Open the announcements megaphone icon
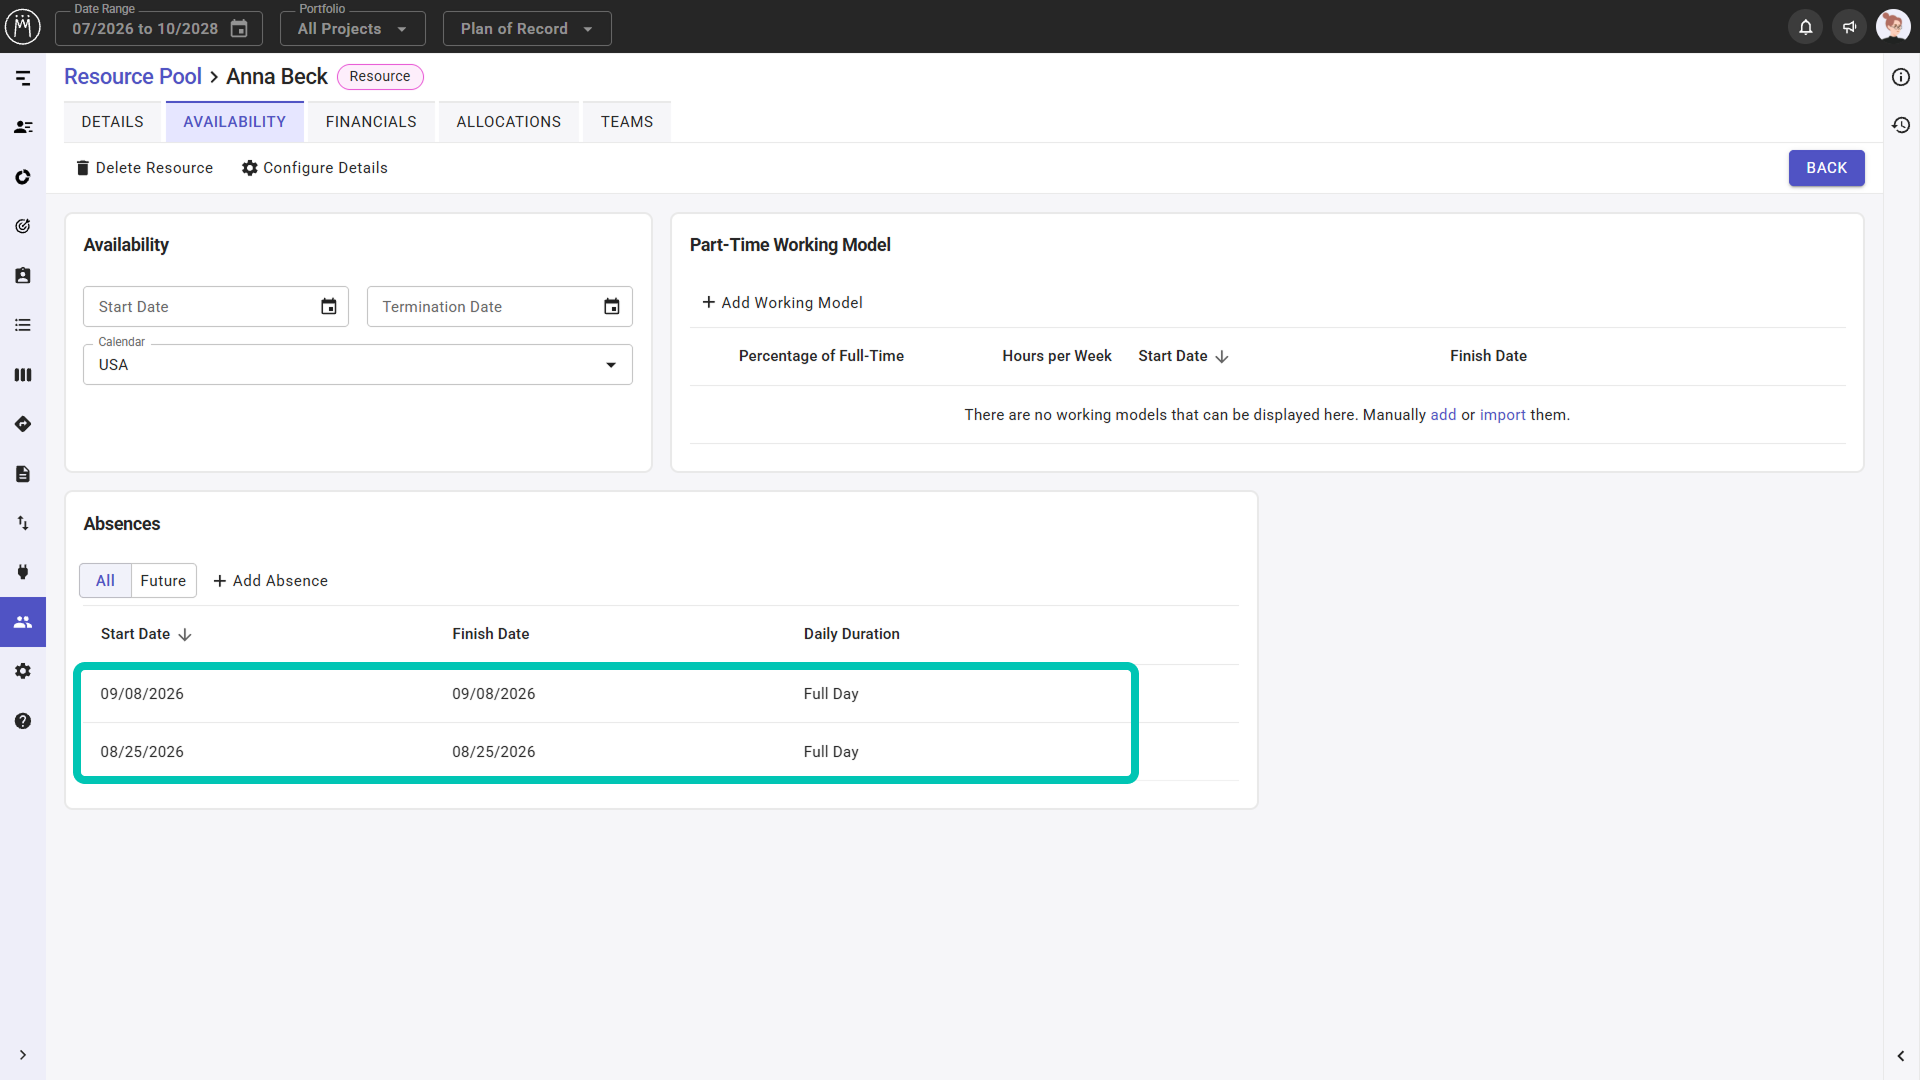1920x1080 pixels. pyautogui.click(x=1849, y=27)
